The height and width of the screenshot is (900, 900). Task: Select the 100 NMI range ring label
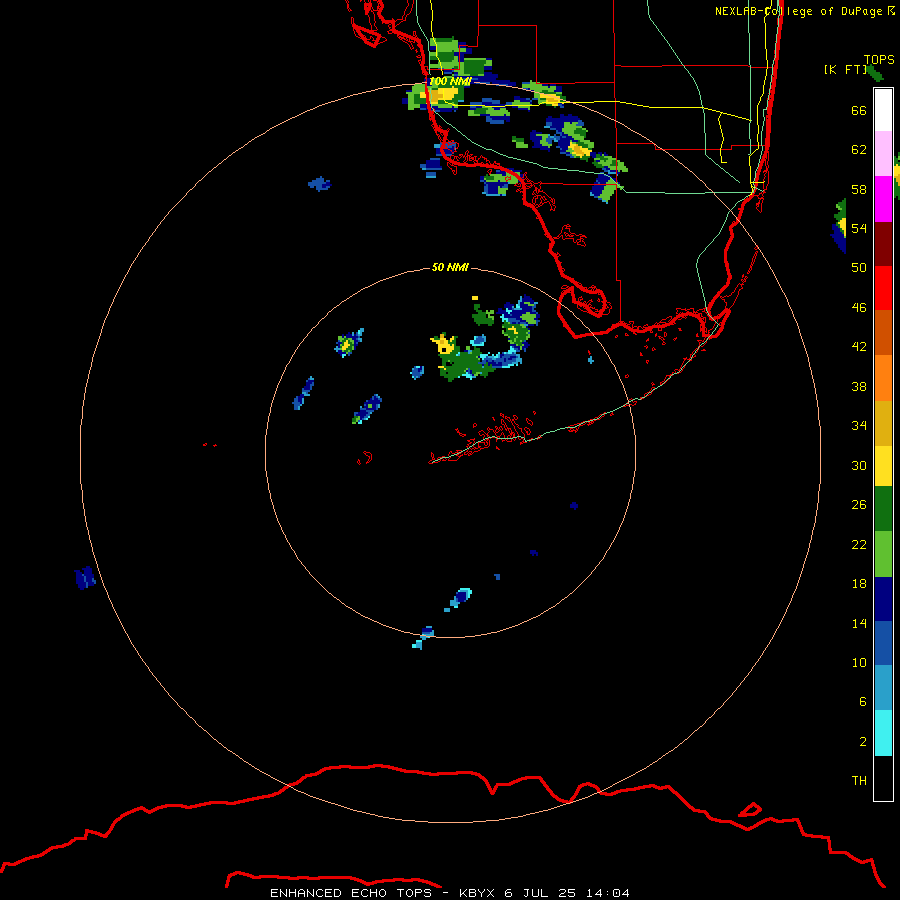[449, 81]
